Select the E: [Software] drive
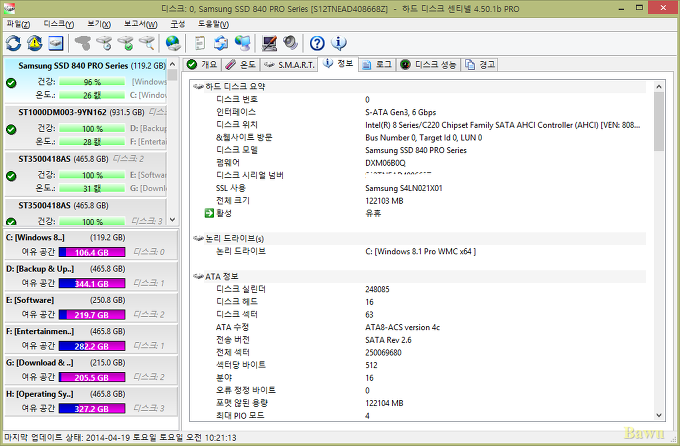The height and width of the screenshot is (446, 680). point(91,308)
